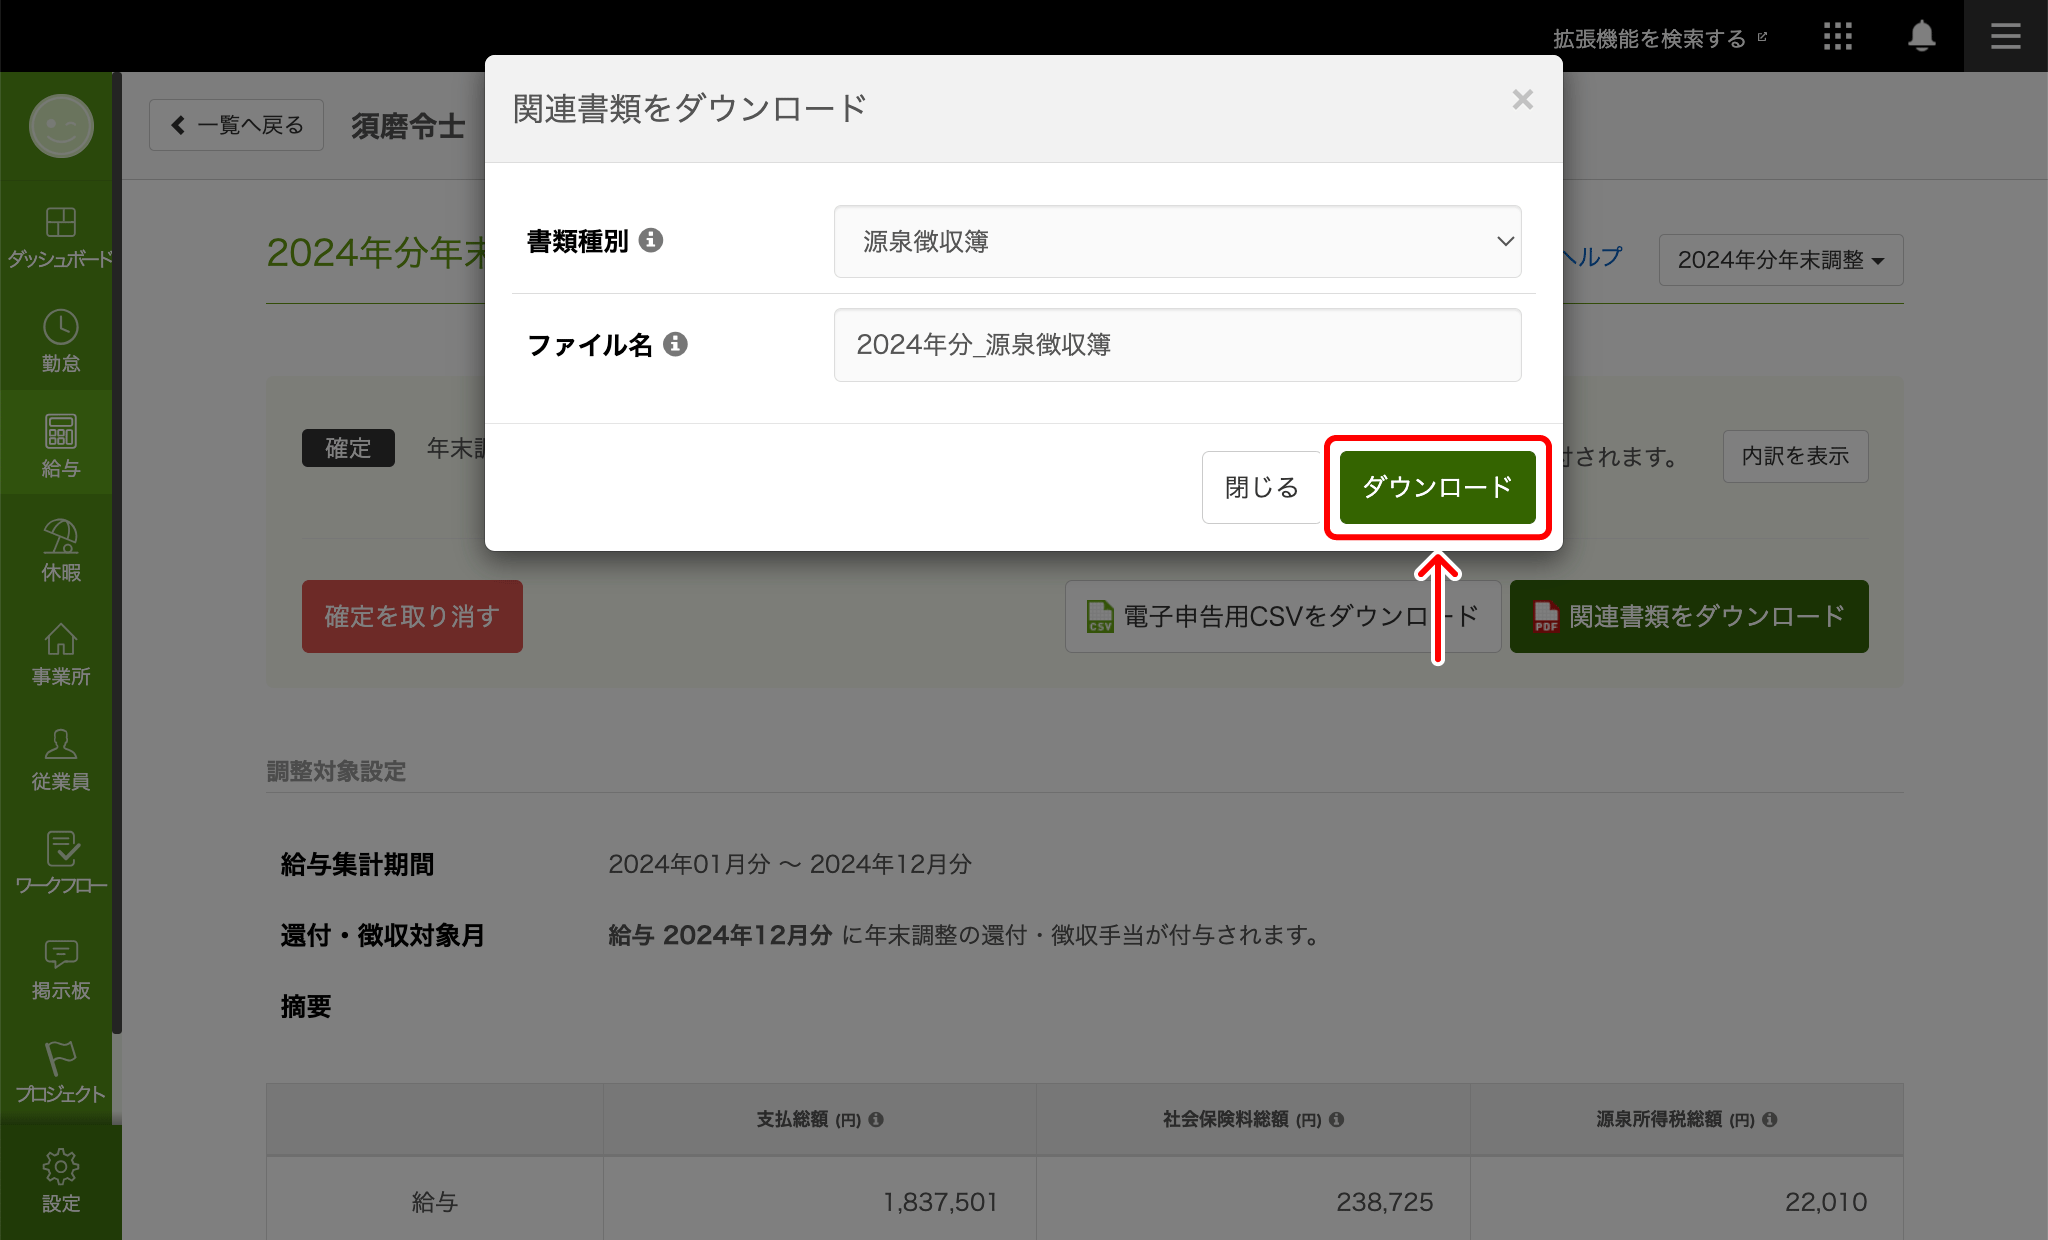This screenshot has height=1240, width=2048.
Task: Click 2024年01月分 〜 2024年12月分 period text
Action: 790,864
